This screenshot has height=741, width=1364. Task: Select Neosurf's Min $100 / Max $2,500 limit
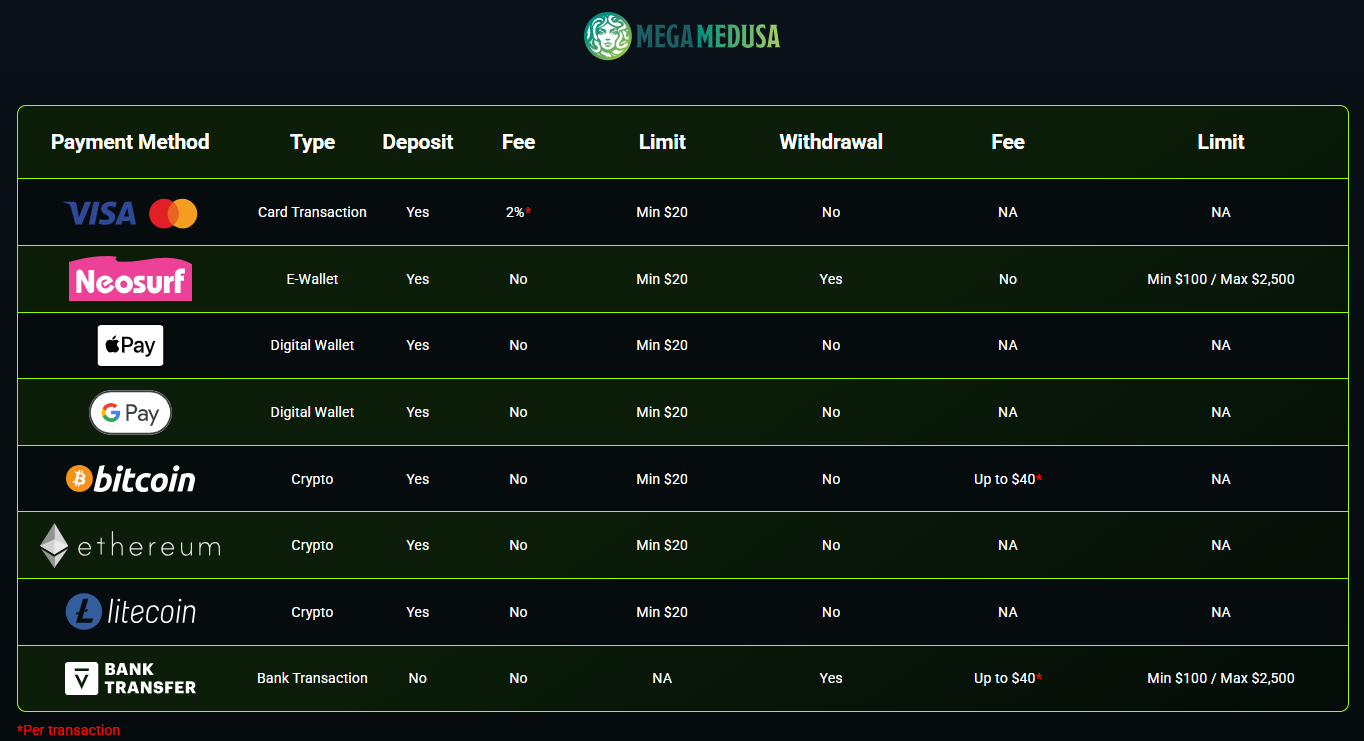point(1221,279)
